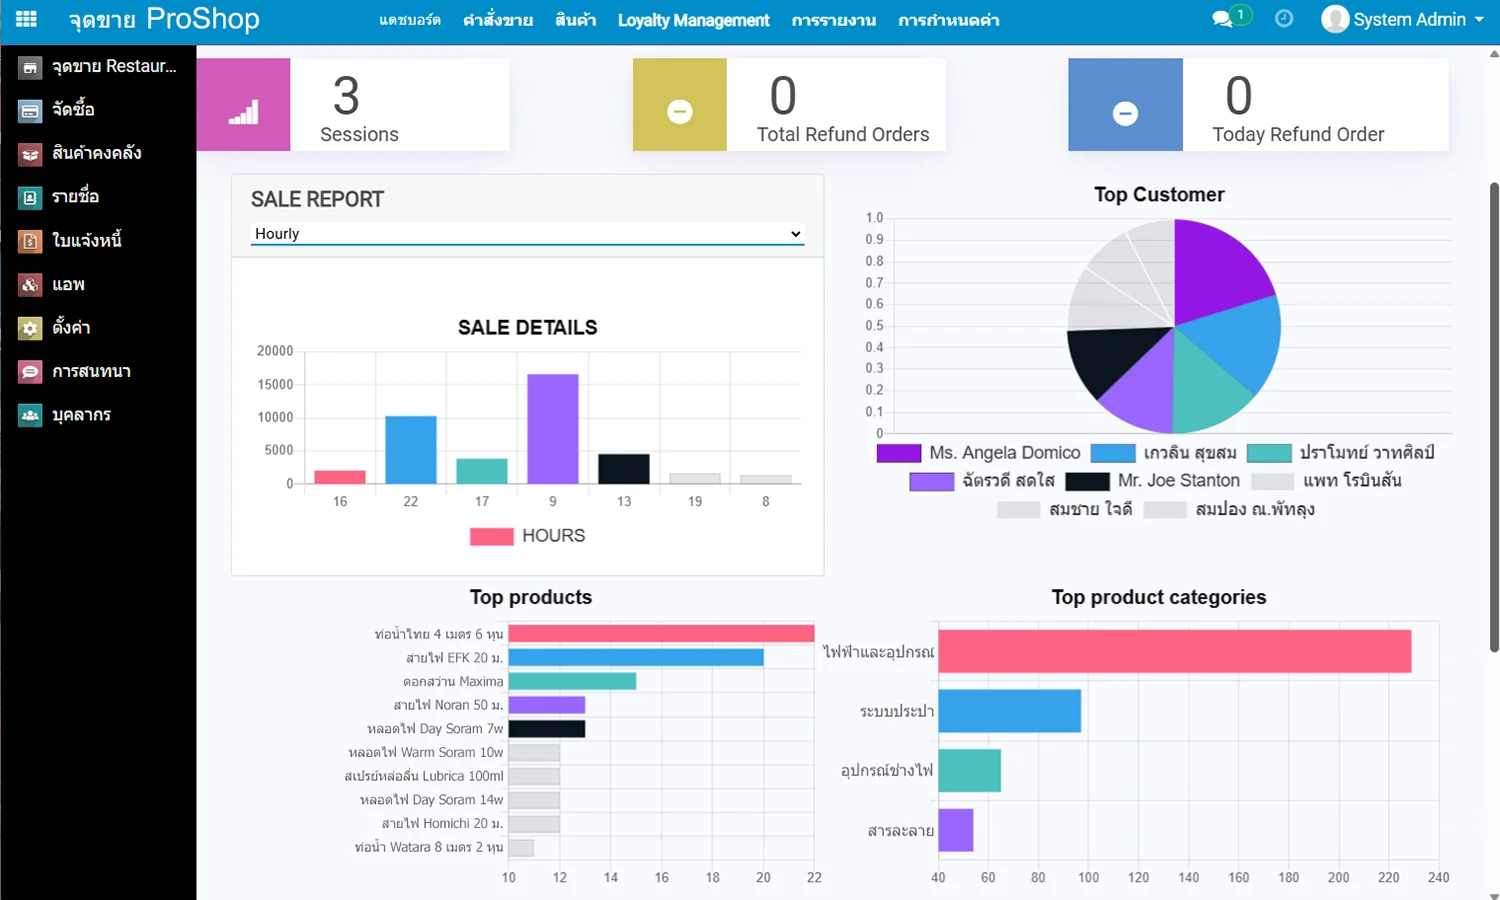Open the สินค้าคงคลัง inventory icon
This screenshot has width=1500, height=900.
[29, 153]
